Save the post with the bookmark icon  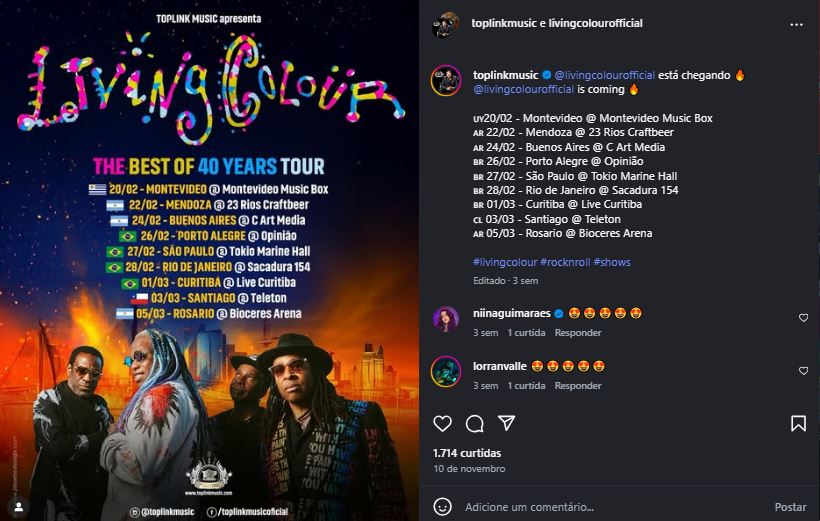798,423
